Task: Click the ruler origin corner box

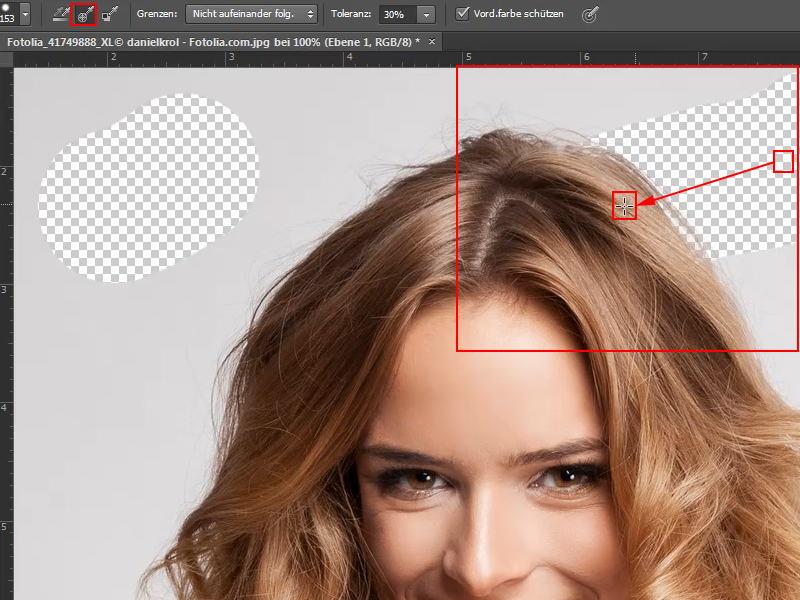Action: [x=7, y=60]
